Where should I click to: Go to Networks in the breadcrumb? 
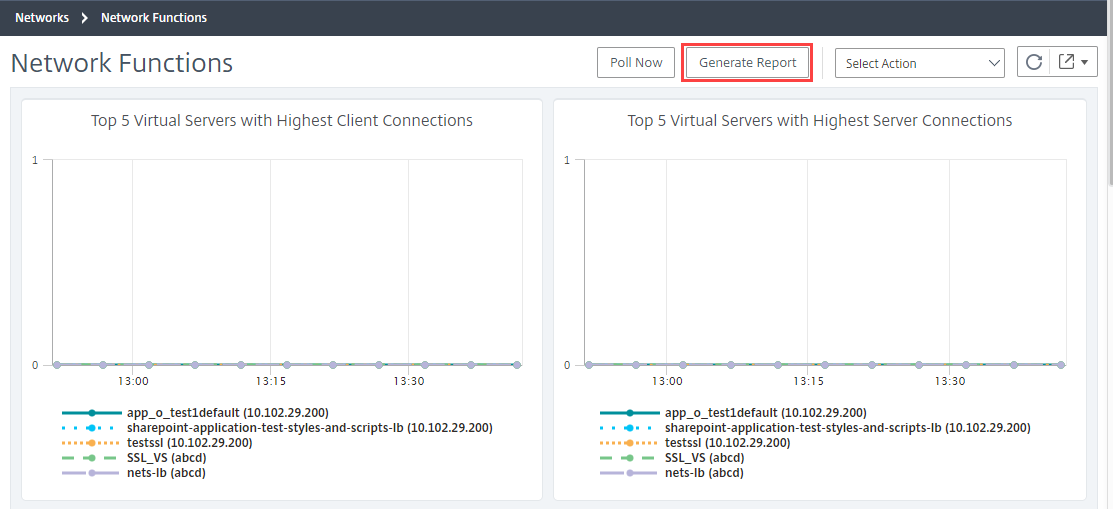click(x=42, y=18)
